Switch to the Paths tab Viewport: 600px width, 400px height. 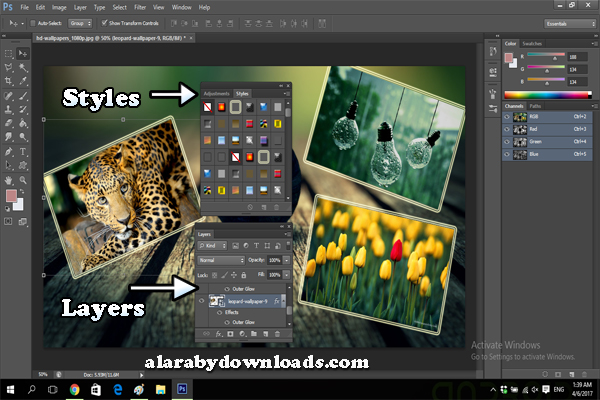[x=535, y=106]
